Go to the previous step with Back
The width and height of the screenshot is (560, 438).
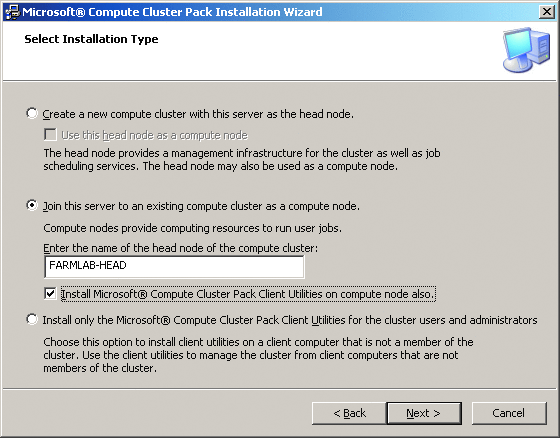pyautogui.click(x=349, y=413)
